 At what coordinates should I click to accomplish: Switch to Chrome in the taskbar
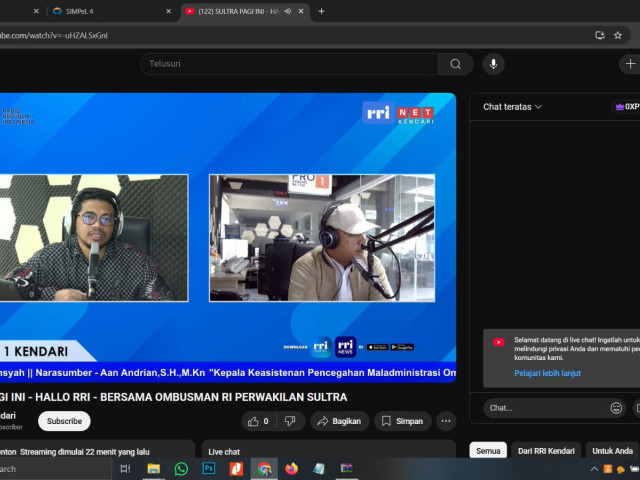264,469
